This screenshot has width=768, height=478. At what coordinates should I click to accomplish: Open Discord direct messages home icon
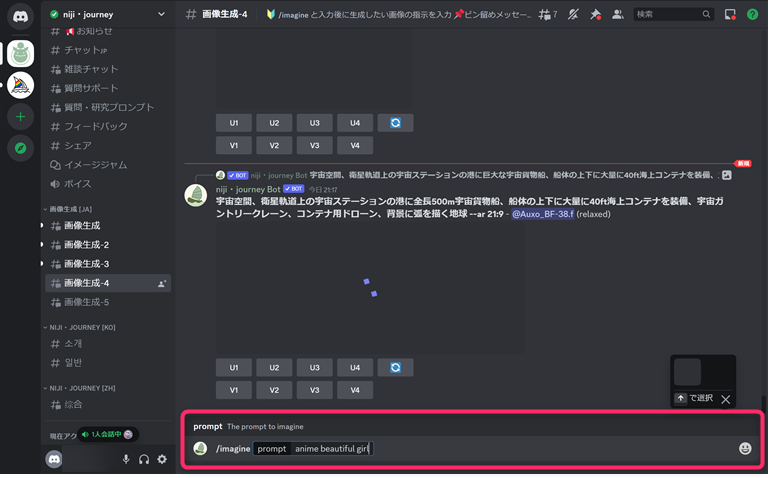pos(20,16)
